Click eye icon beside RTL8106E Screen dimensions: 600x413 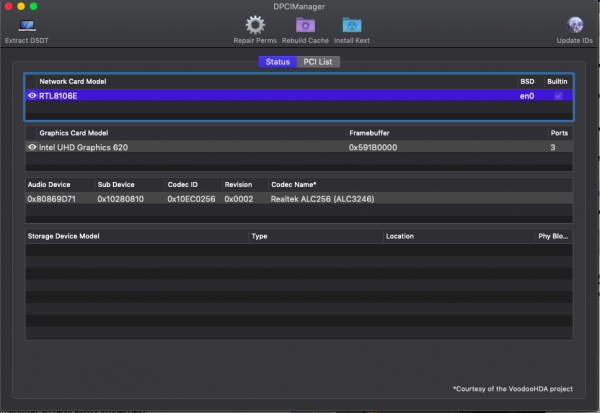[32, 95]
